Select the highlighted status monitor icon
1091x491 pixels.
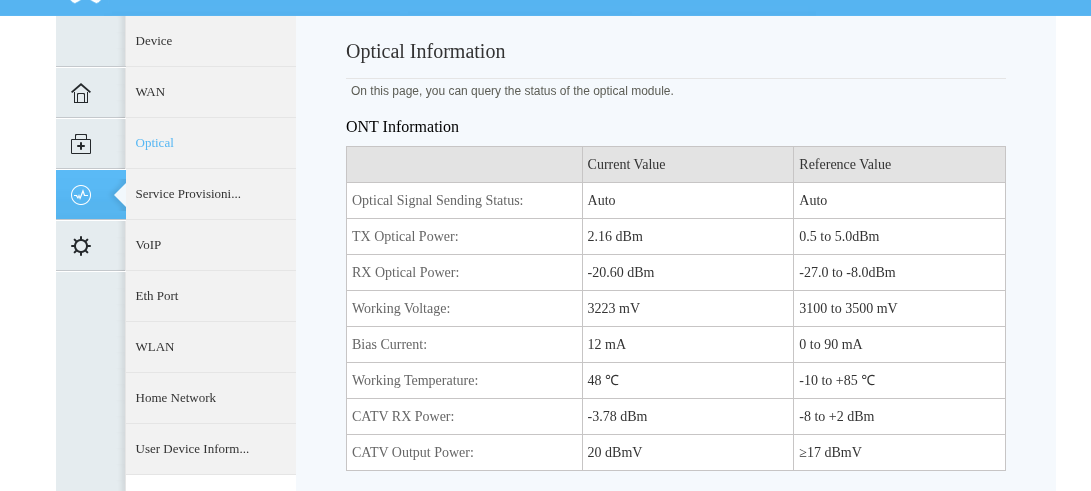[81, 195]
